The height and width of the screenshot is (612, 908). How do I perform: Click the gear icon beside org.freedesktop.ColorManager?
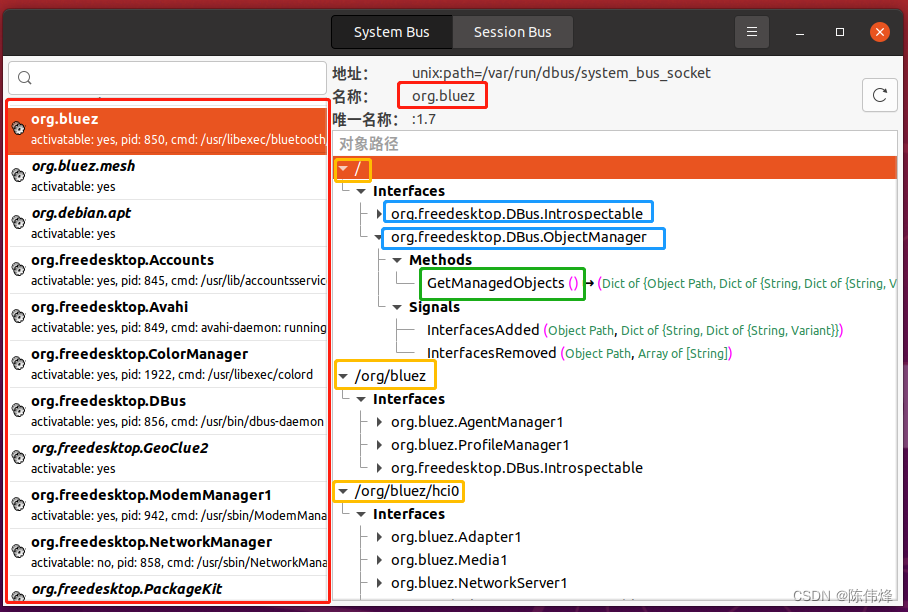click(19, 362)
